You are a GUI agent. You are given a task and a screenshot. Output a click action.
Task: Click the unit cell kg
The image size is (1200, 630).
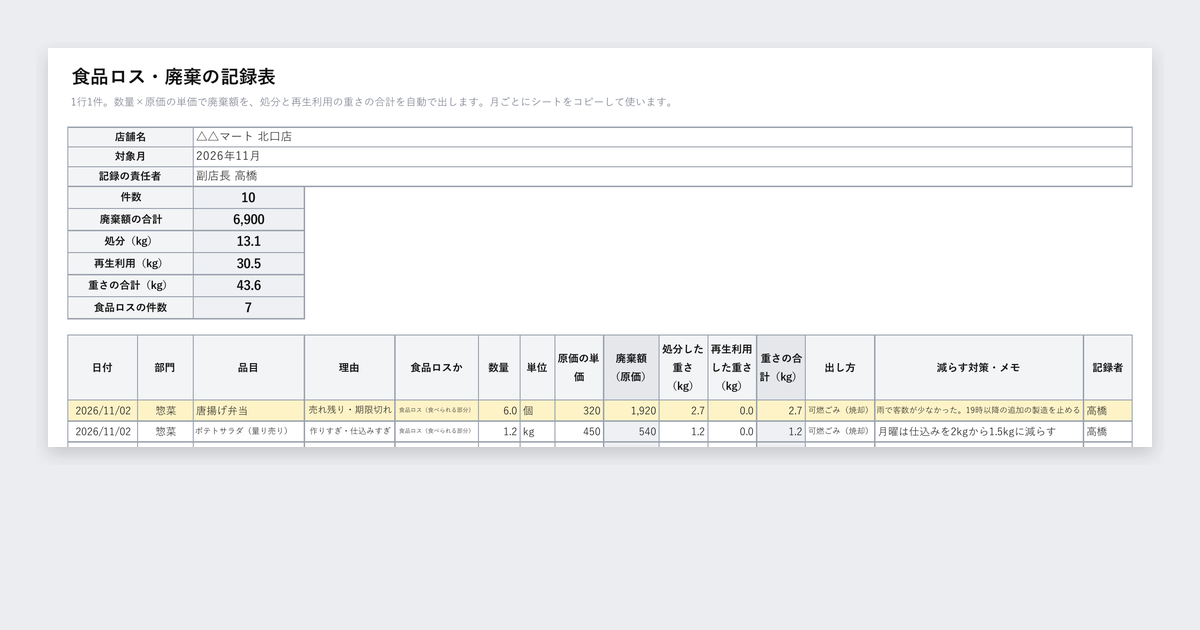pos(537,431)
